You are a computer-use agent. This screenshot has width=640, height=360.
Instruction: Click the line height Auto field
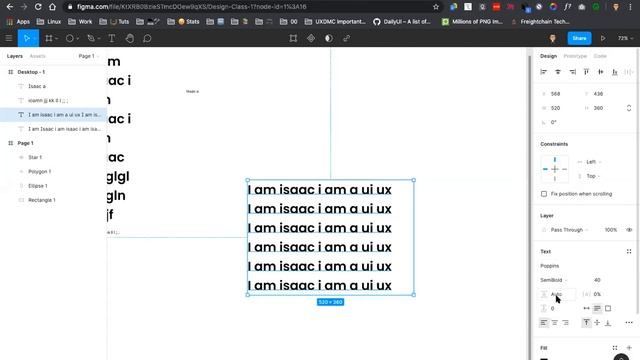coord(557,294)
